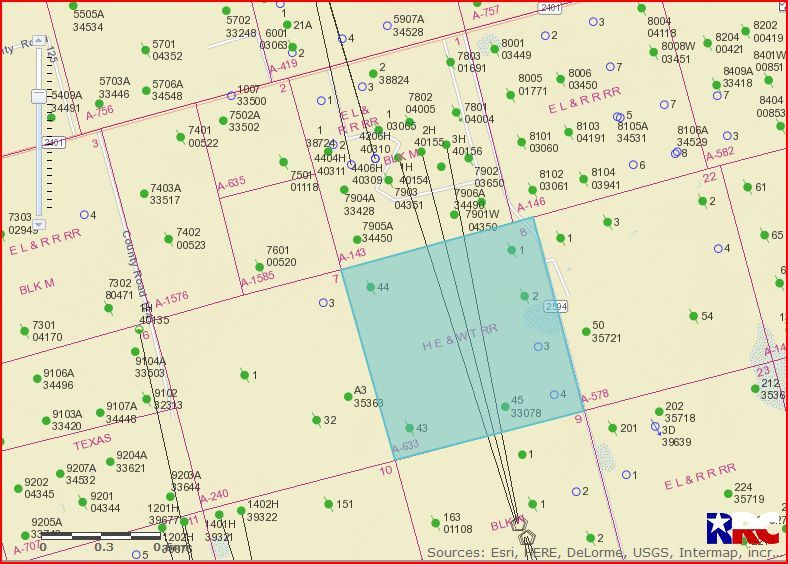Select directional well symbol 3D 39639
Image resolution: width=788 pixels, height=564 pixels.
(x=655, y=427)
